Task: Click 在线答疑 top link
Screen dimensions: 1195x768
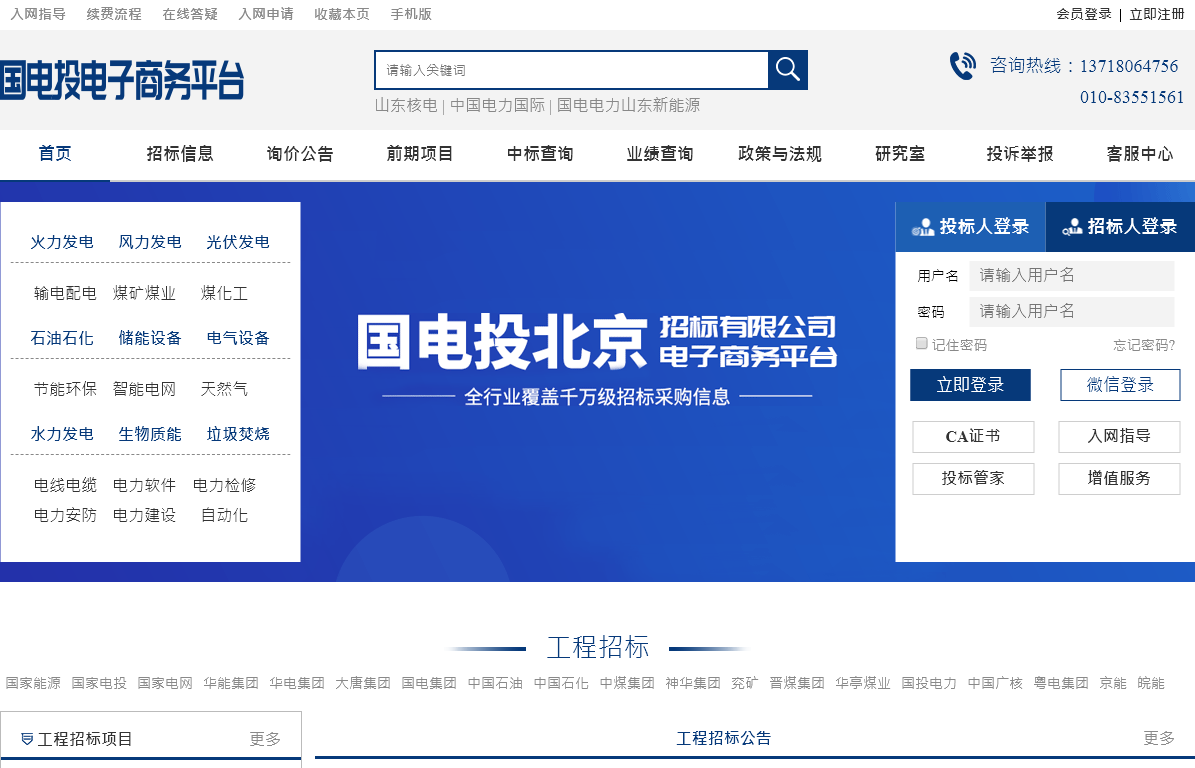Action: click(190, 14)
